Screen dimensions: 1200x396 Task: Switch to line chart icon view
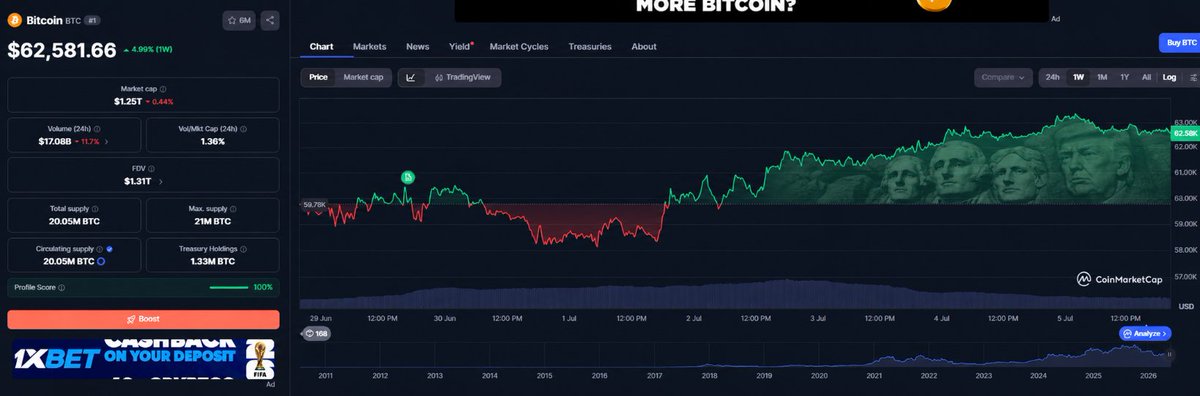click(411, 77)
